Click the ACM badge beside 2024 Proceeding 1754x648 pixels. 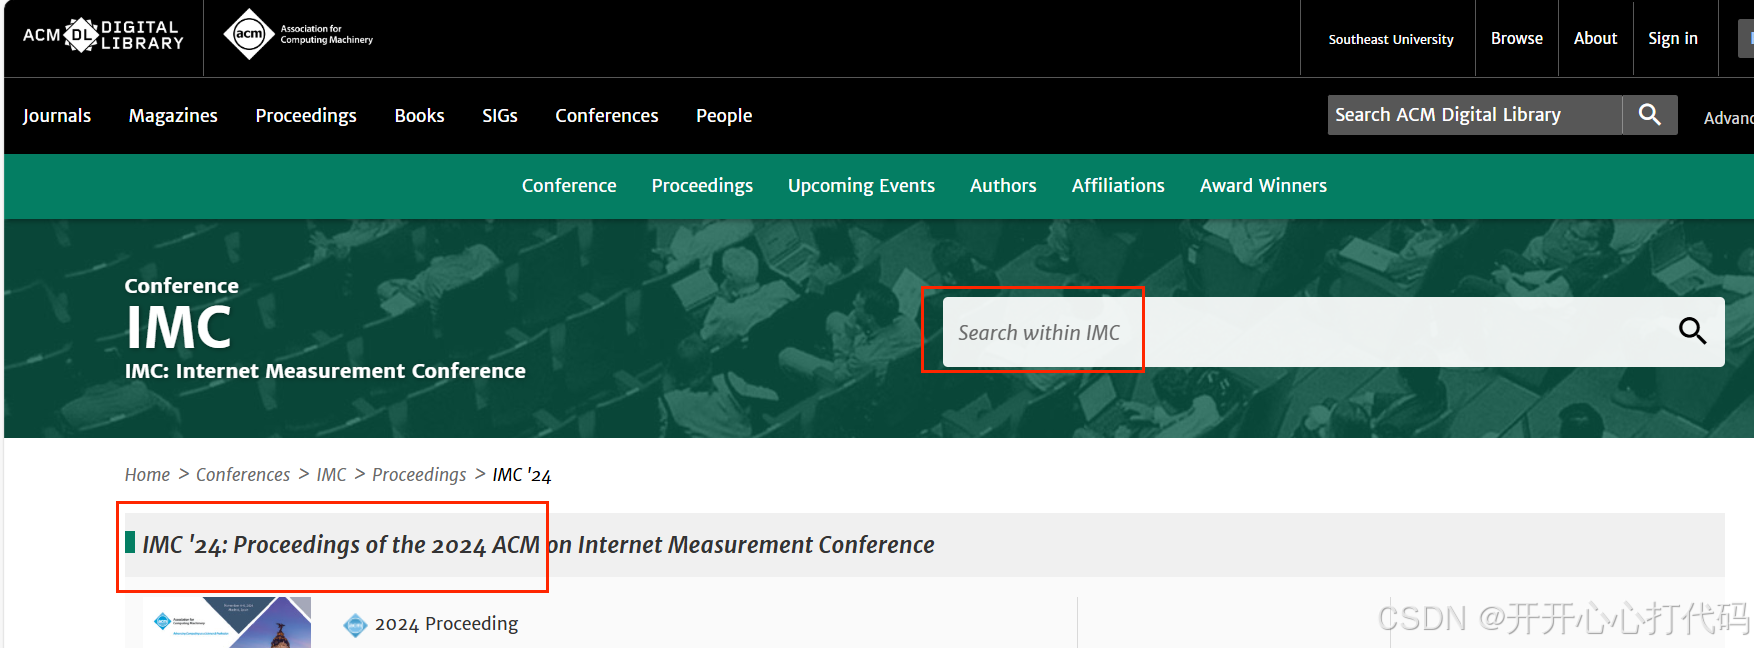pos(355,625)
